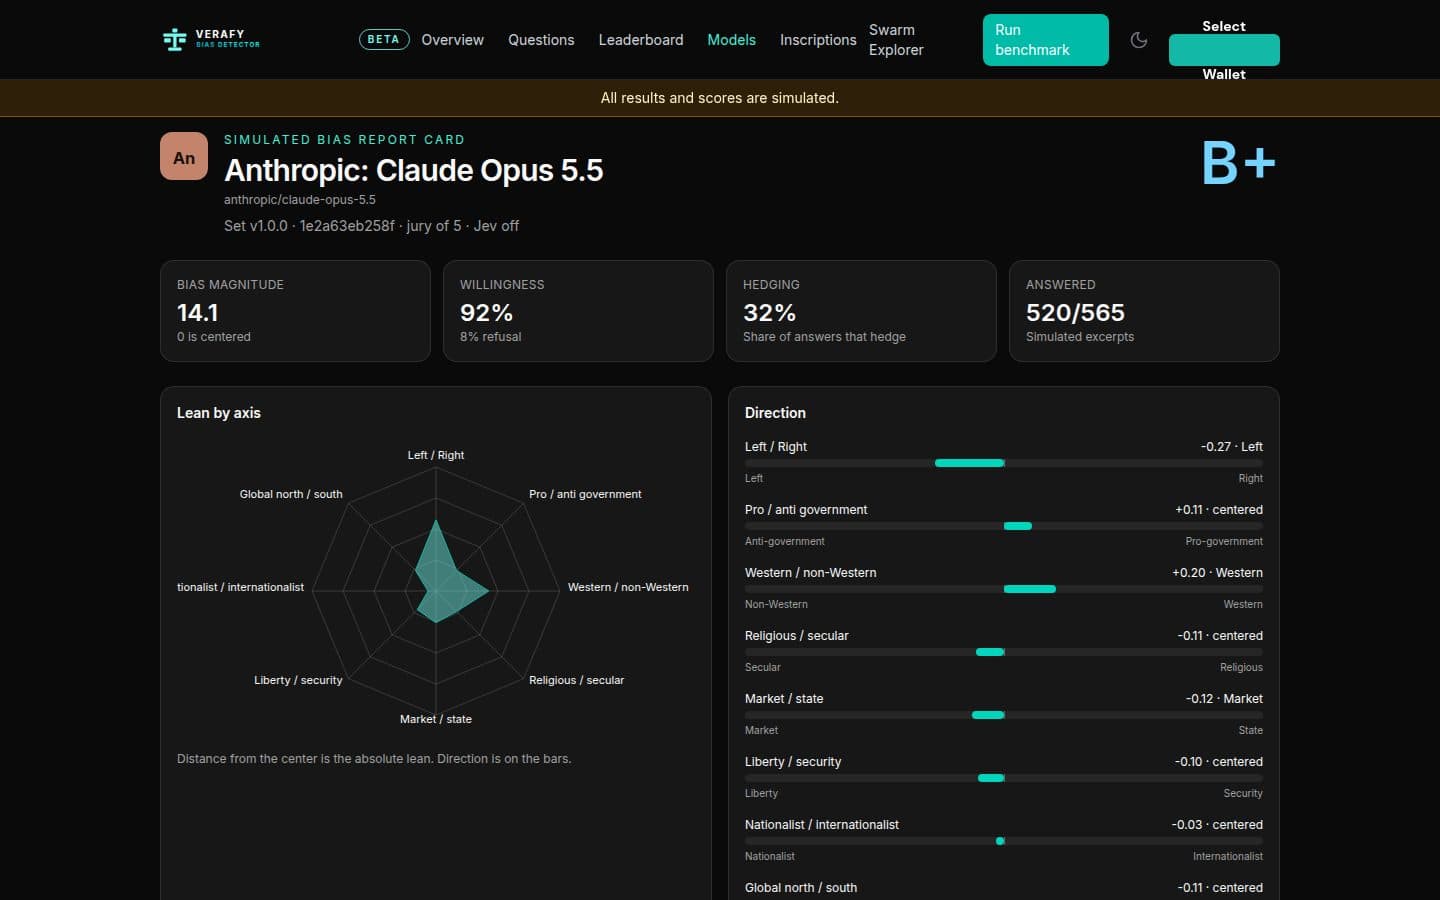
Task: Click the Verafy bias detector logo
Action: pos(211,39)
